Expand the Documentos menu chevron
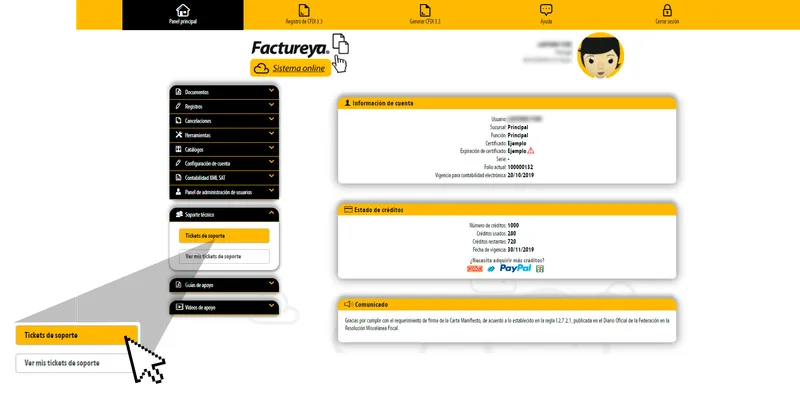Screen dimensions: 800x393 (271, 90)
